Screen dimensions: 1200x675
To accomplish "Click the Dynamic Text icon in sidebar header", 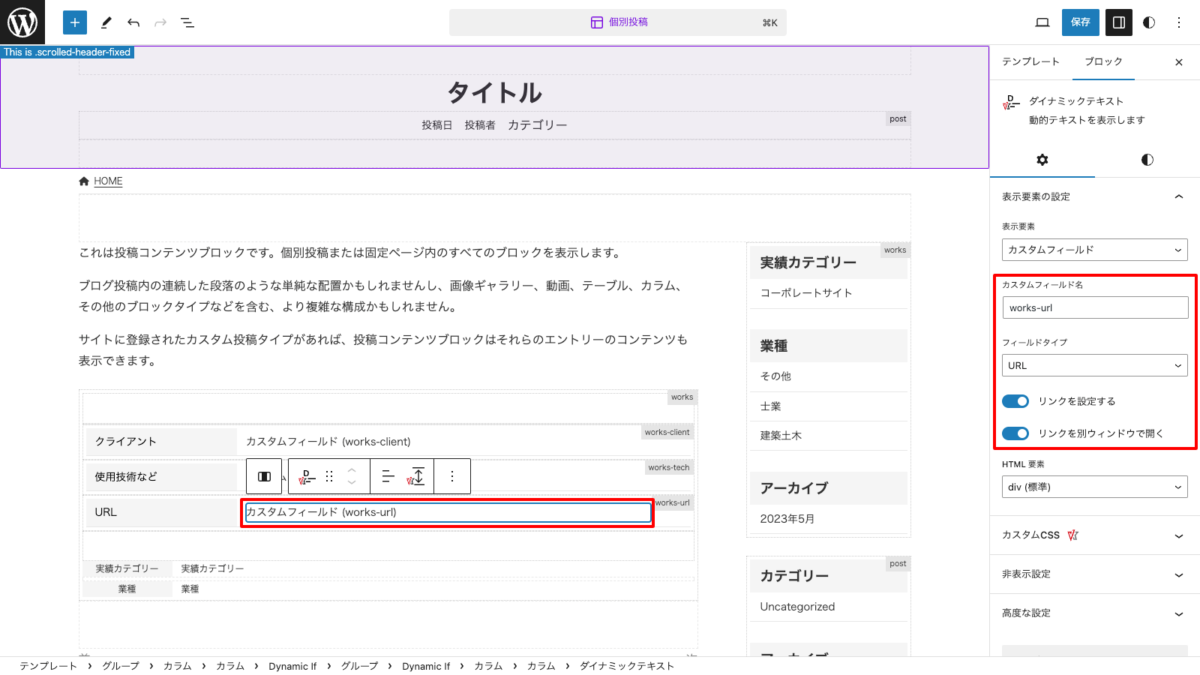I will tap(1011, 102).
